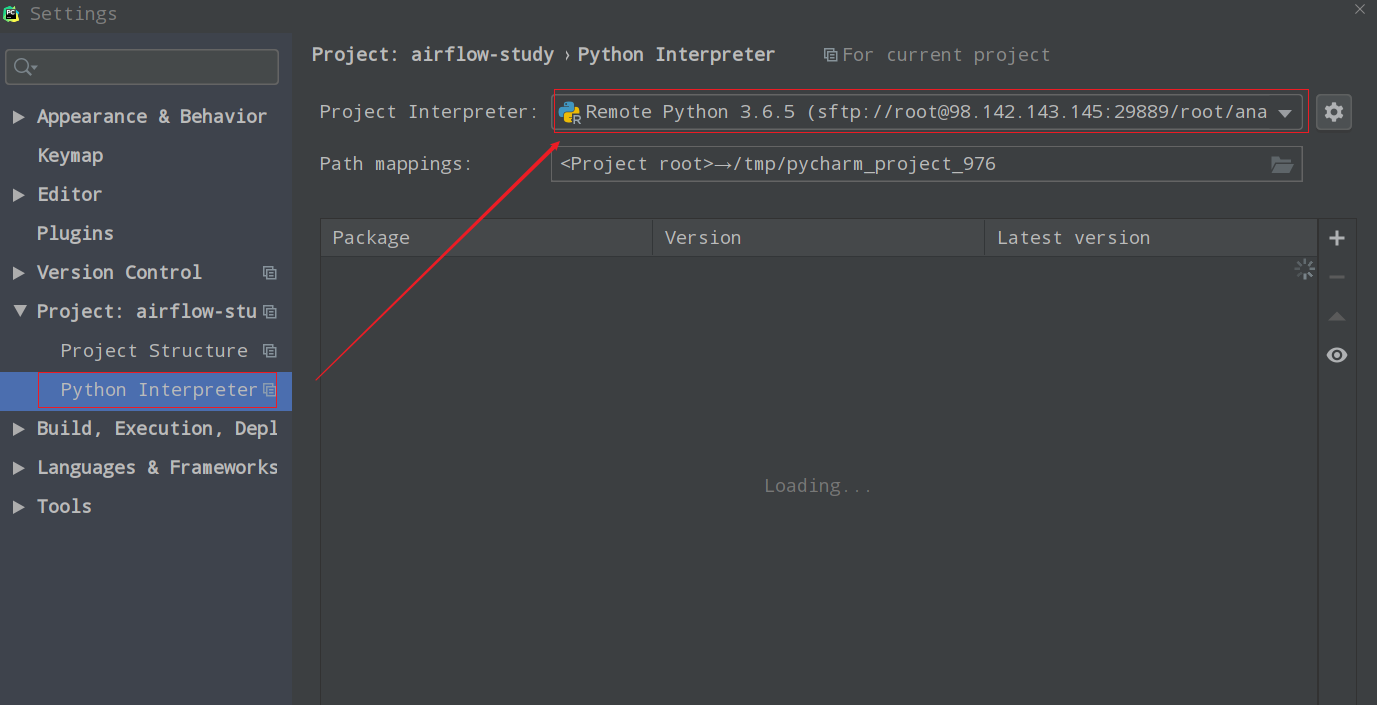Collapse the Project: airflow-study node

click(x=19, y=312)
